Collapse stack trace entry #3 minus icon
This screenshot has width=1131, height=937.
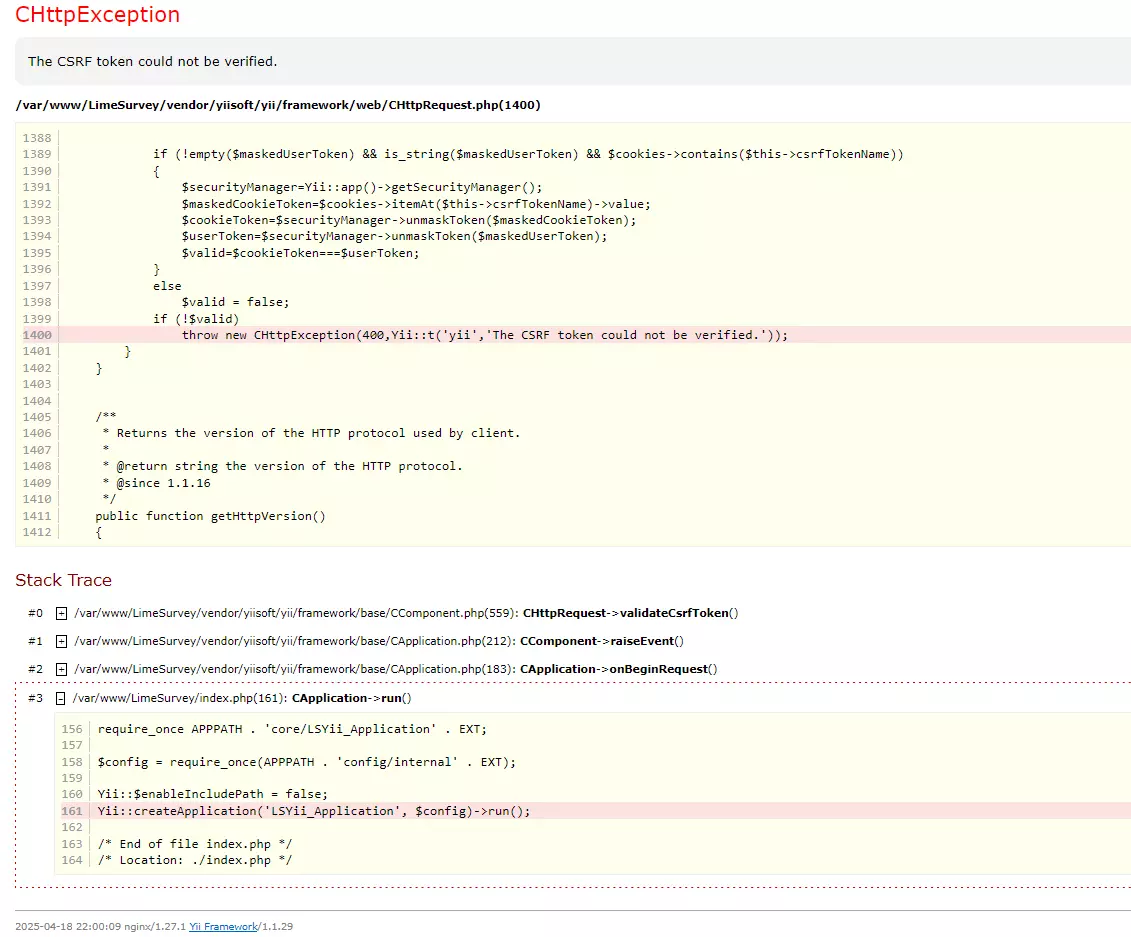point(61,698)
